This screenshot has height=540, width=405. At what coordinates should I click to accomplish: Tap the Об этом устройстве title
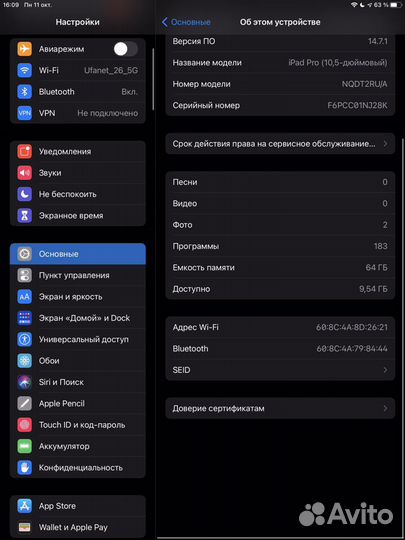pos(280,22)
